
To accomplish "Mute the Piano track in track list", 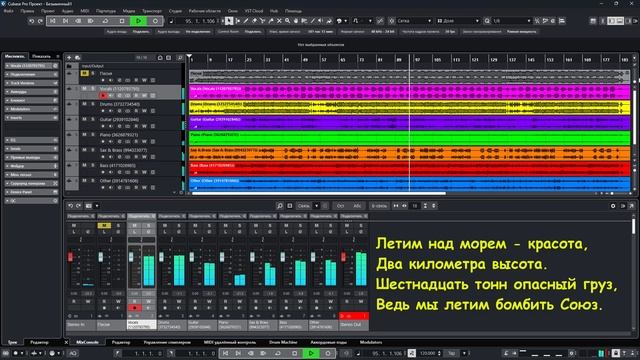I will (84, 135).
